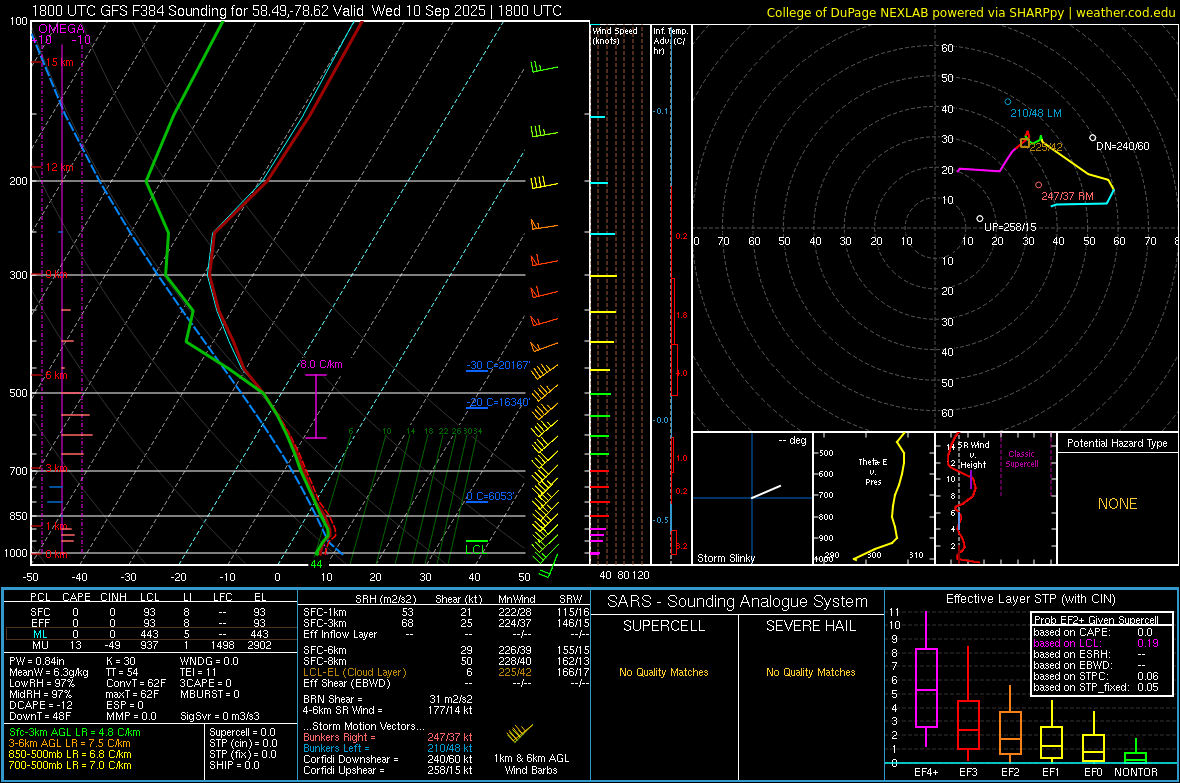
Task: Click the 'UP=258/15' hodograph label
Action: [1010, 227]
